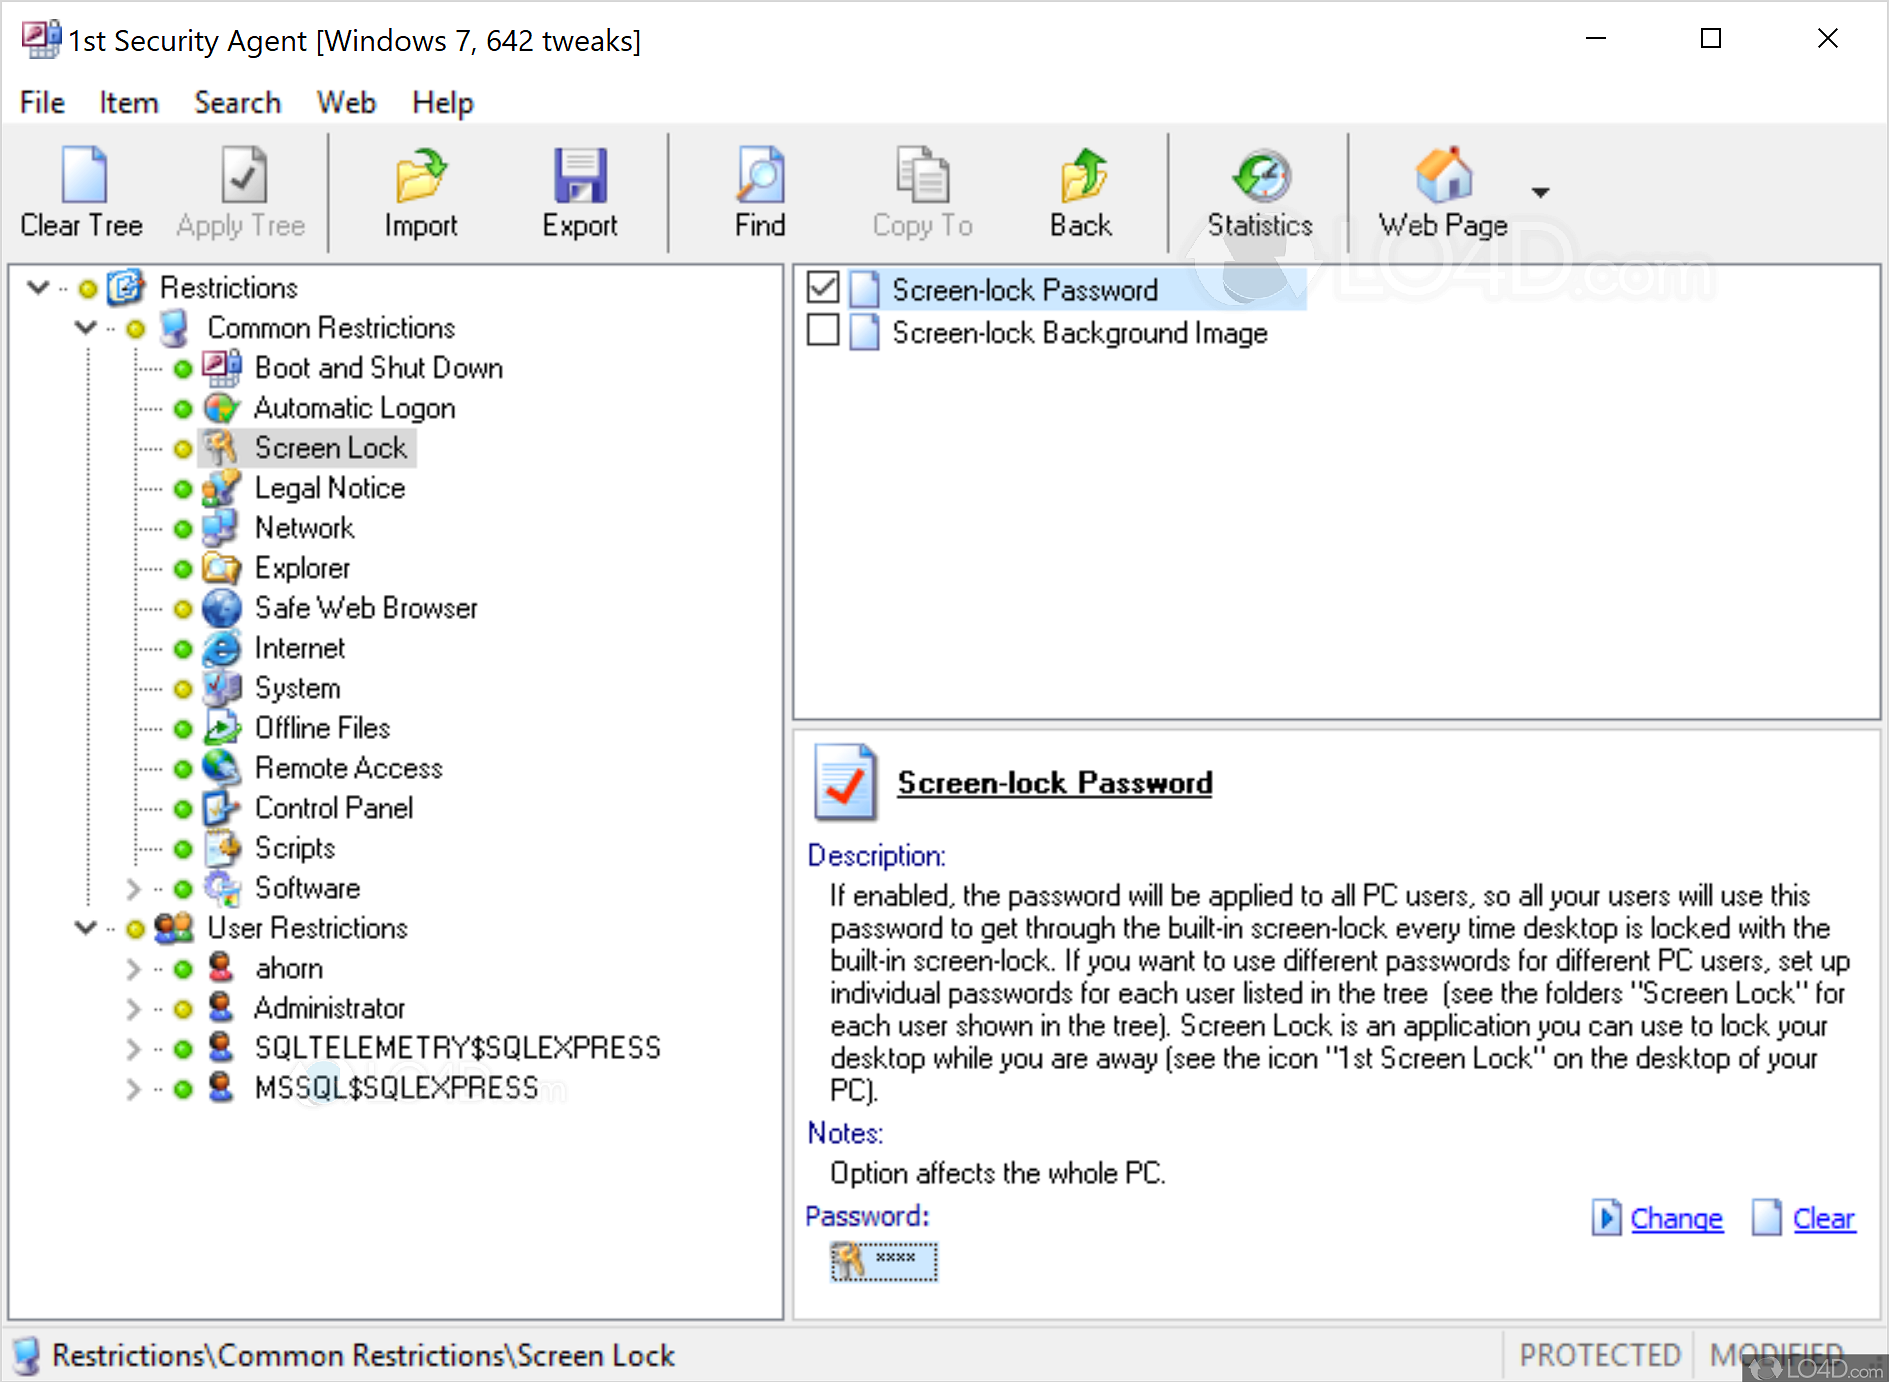The width and height of the screenshot is (1889, 1382).
Task: Check the Screen-lock Background Image checkbox
Action: click(x=823, y=330)
